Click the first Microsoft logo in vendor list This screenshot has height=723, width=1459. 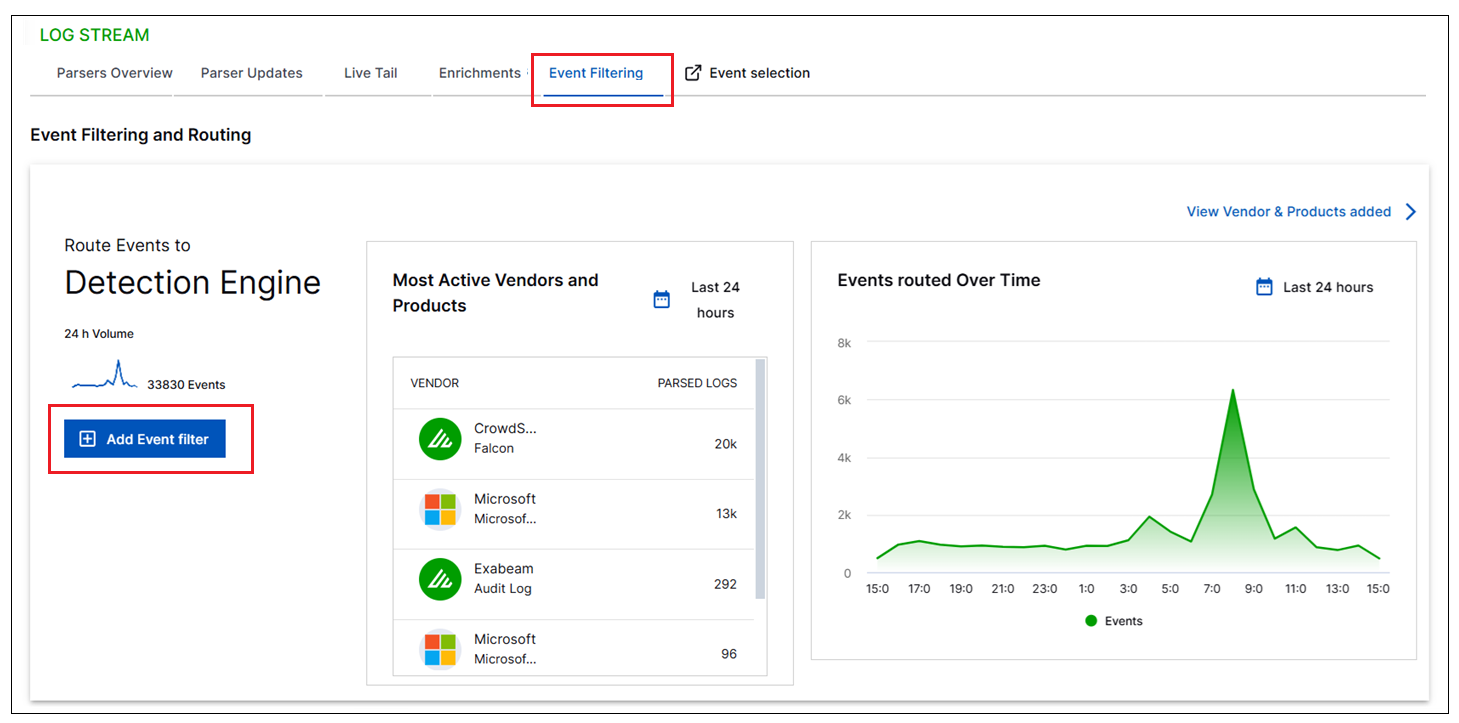pyautogui.click(x=440, y=509)
